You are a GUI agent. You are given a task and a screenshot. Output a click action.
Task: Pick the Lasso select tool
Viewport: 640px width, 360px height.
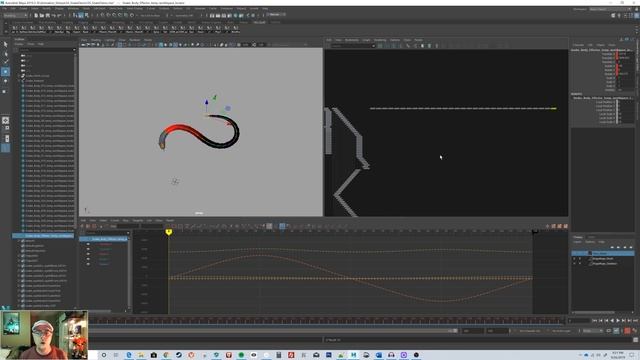[x=5, y=53]
